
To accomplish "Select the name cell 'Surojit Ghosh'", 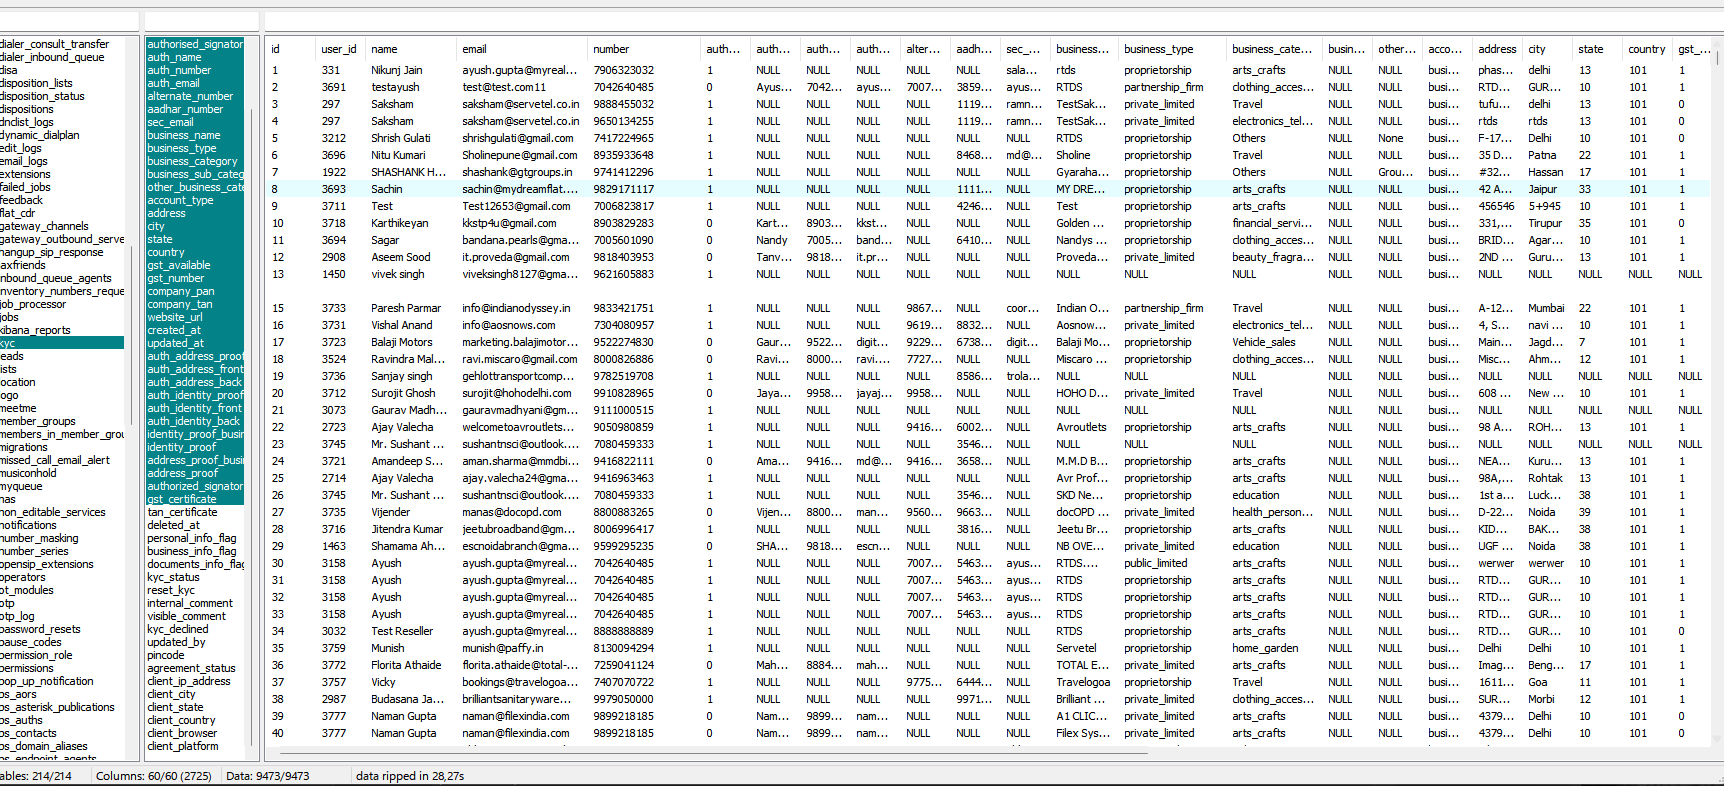I will coord(404,393).
